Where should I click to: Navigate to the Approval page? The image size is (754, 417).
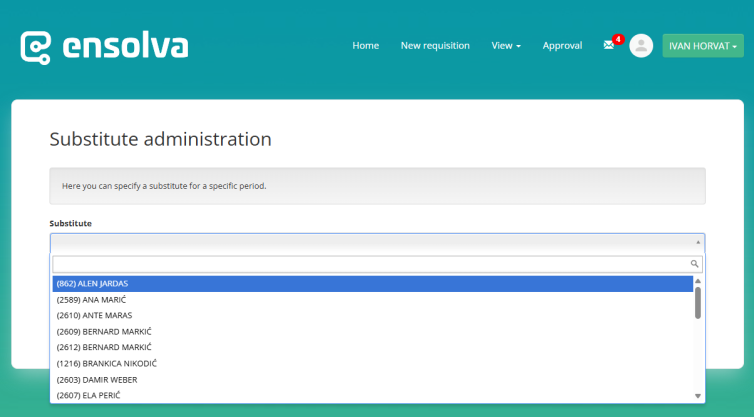(562, 46)
